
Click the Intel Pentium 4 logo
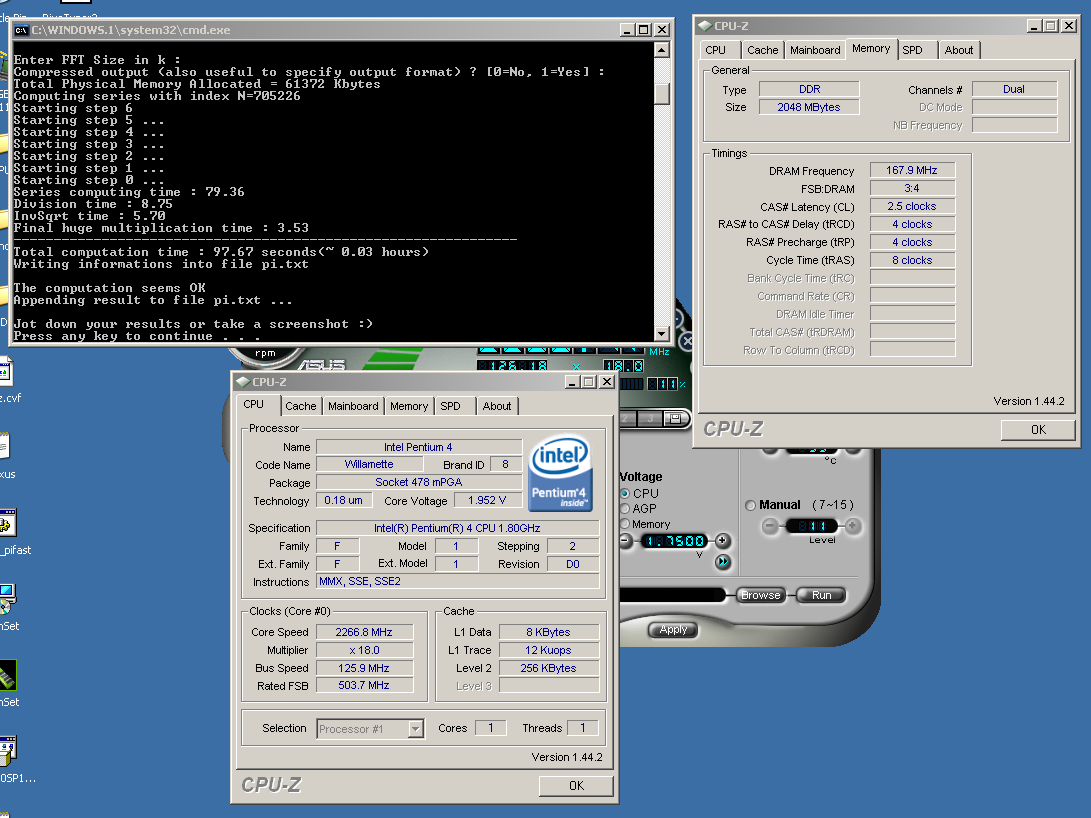click(x=560, y=473)
